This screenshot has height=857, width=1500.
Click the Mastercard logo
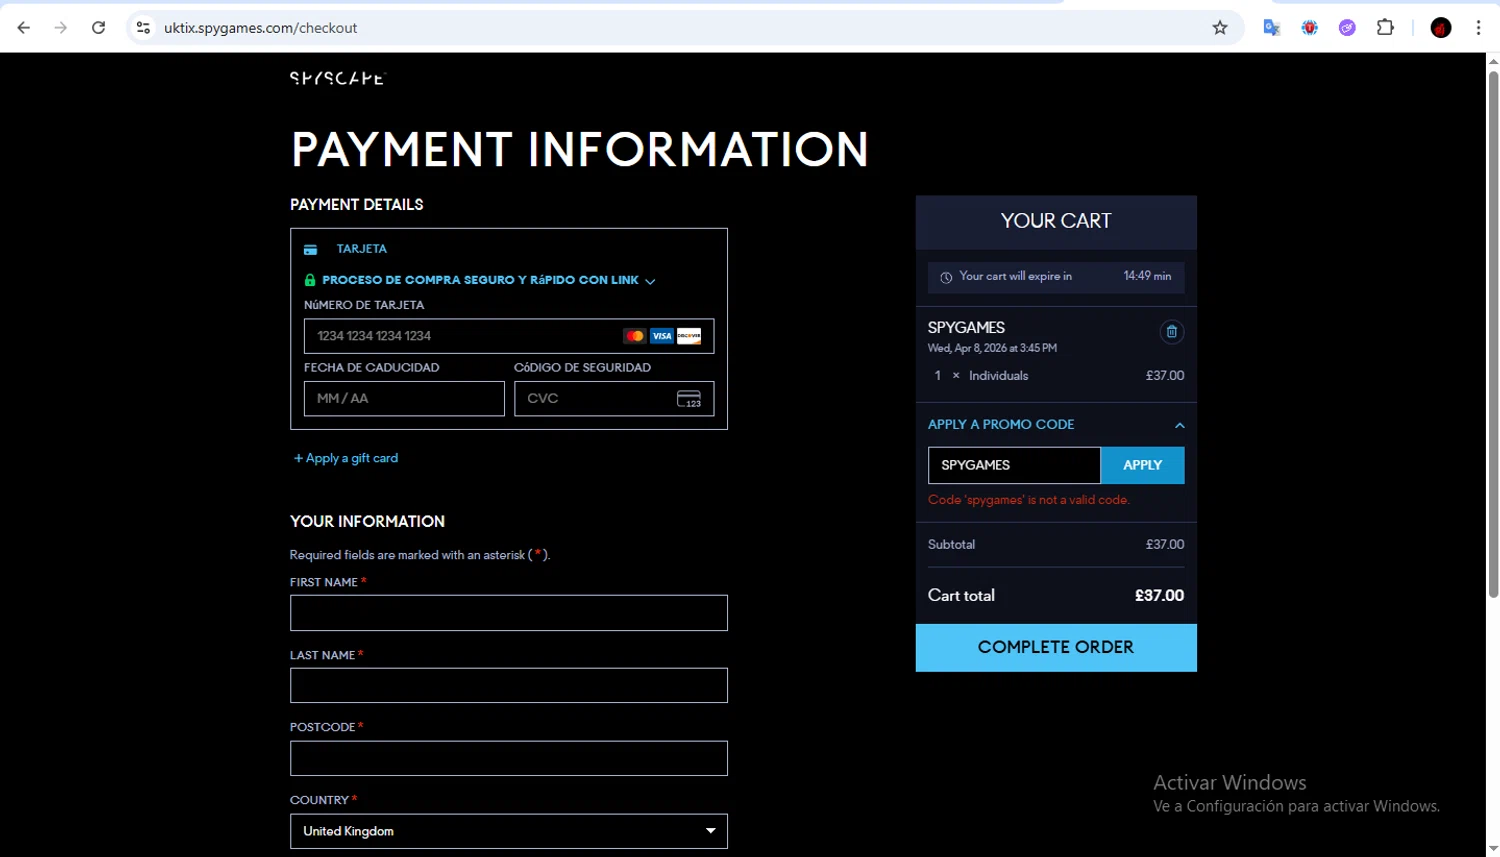click(x=634, y=336)
